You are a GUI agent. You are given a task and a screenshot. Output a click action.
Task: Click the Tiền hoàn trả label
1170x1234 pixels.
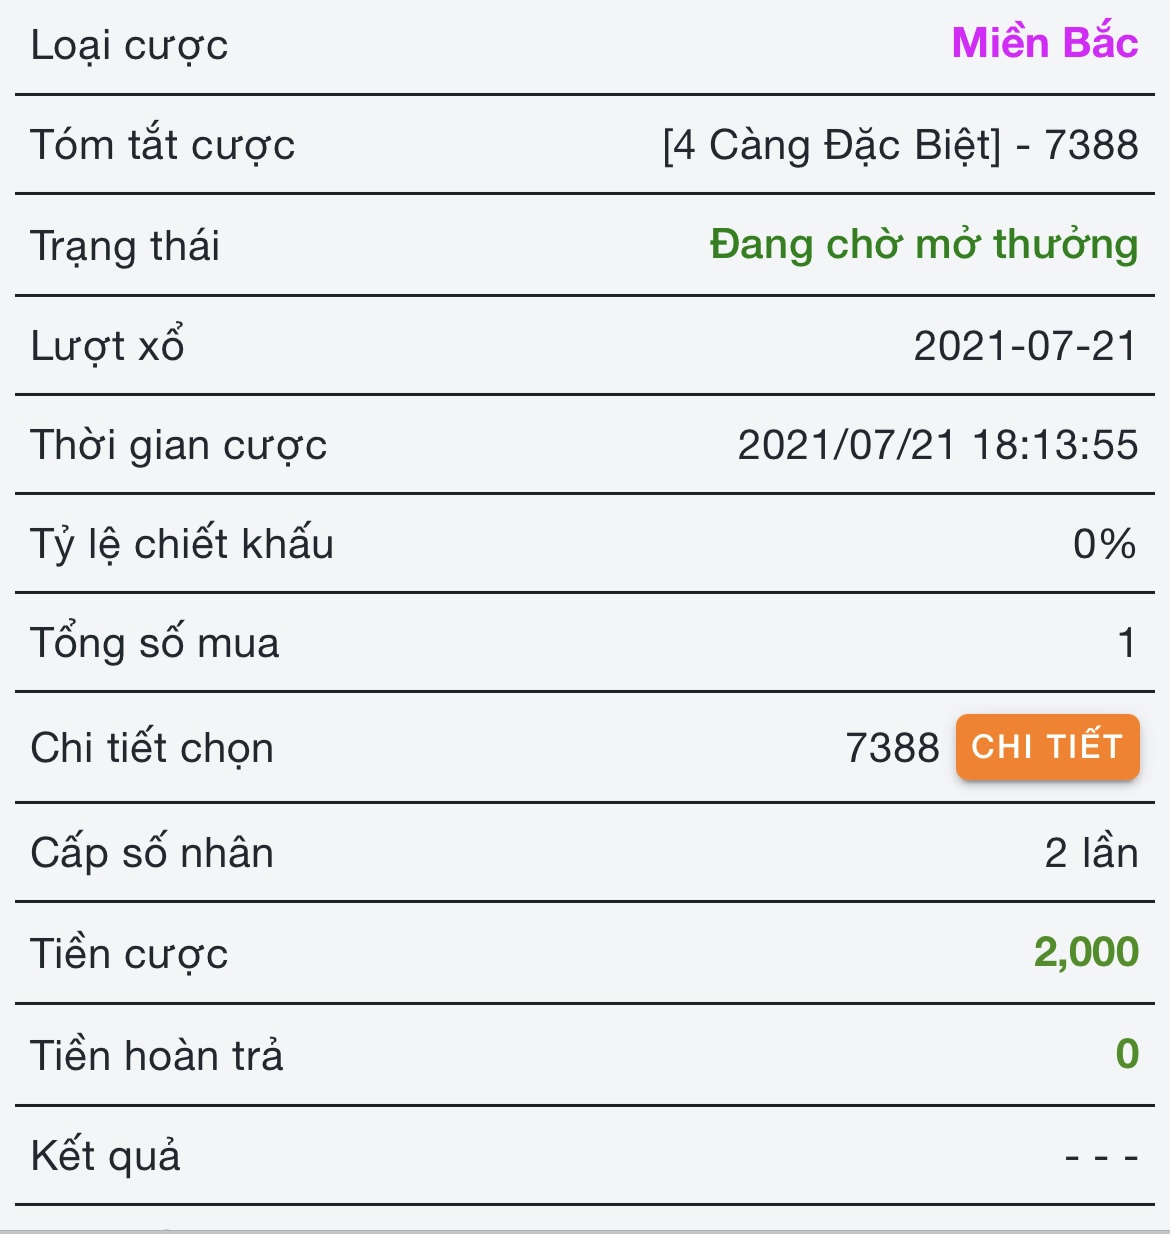(156, 1056)
